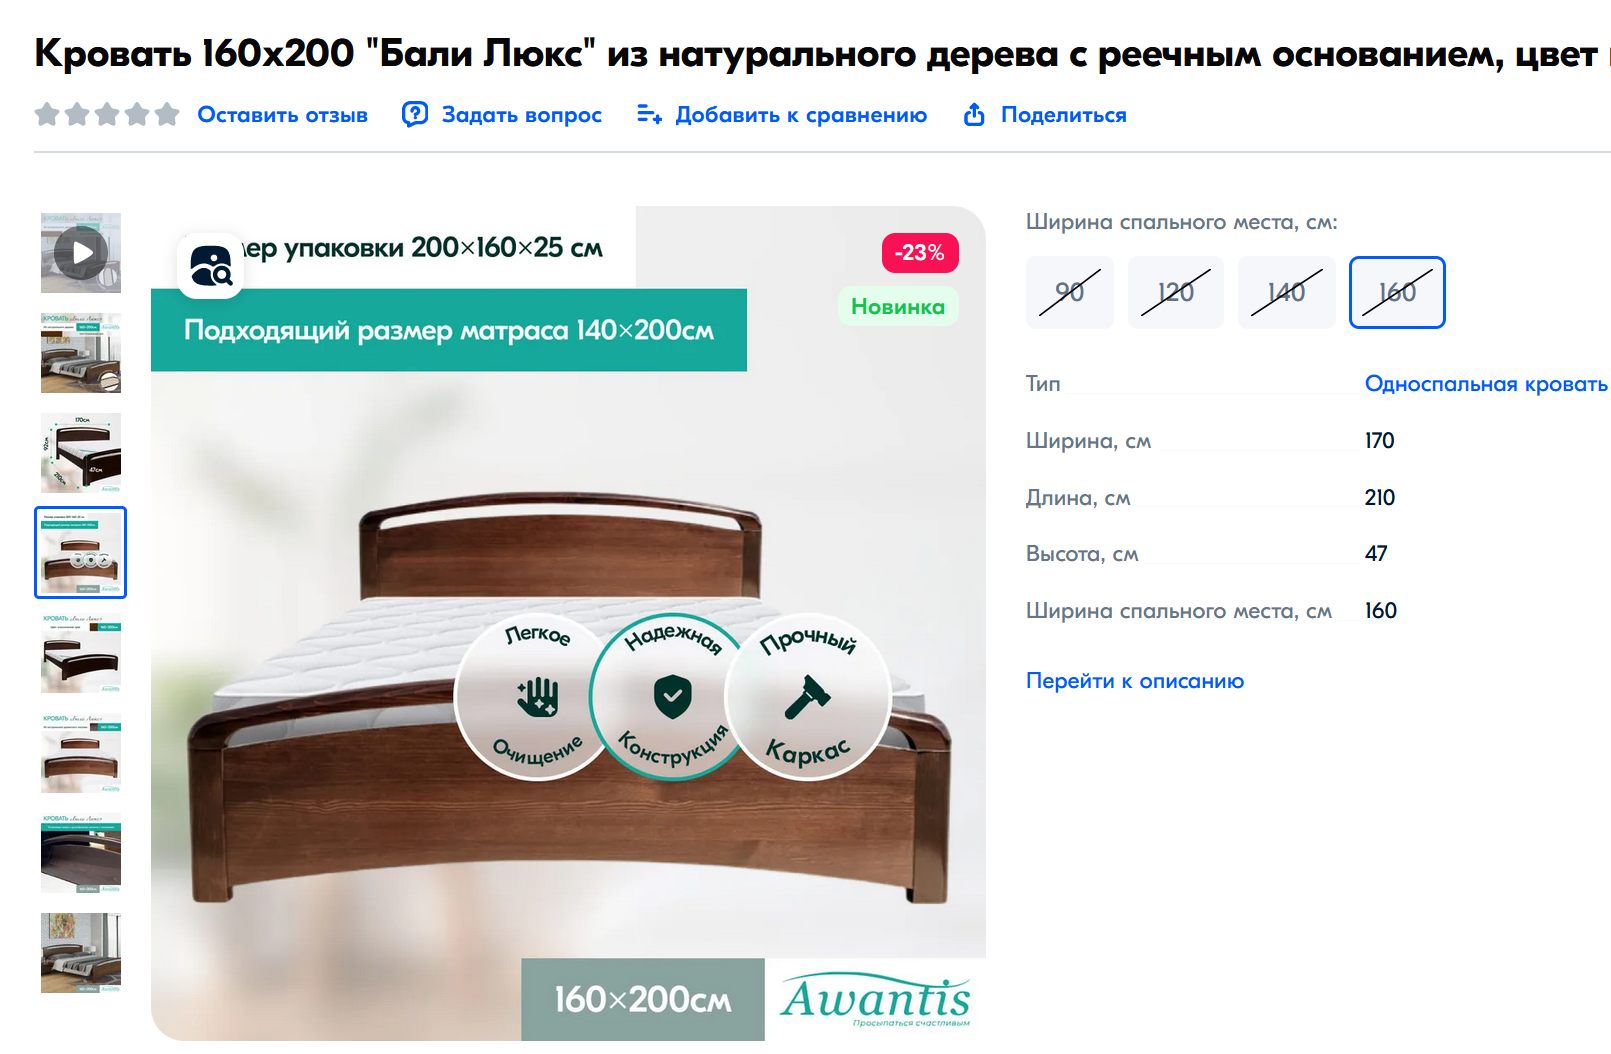
Task: Click the fifth rating star
Action: coord(167,115)
